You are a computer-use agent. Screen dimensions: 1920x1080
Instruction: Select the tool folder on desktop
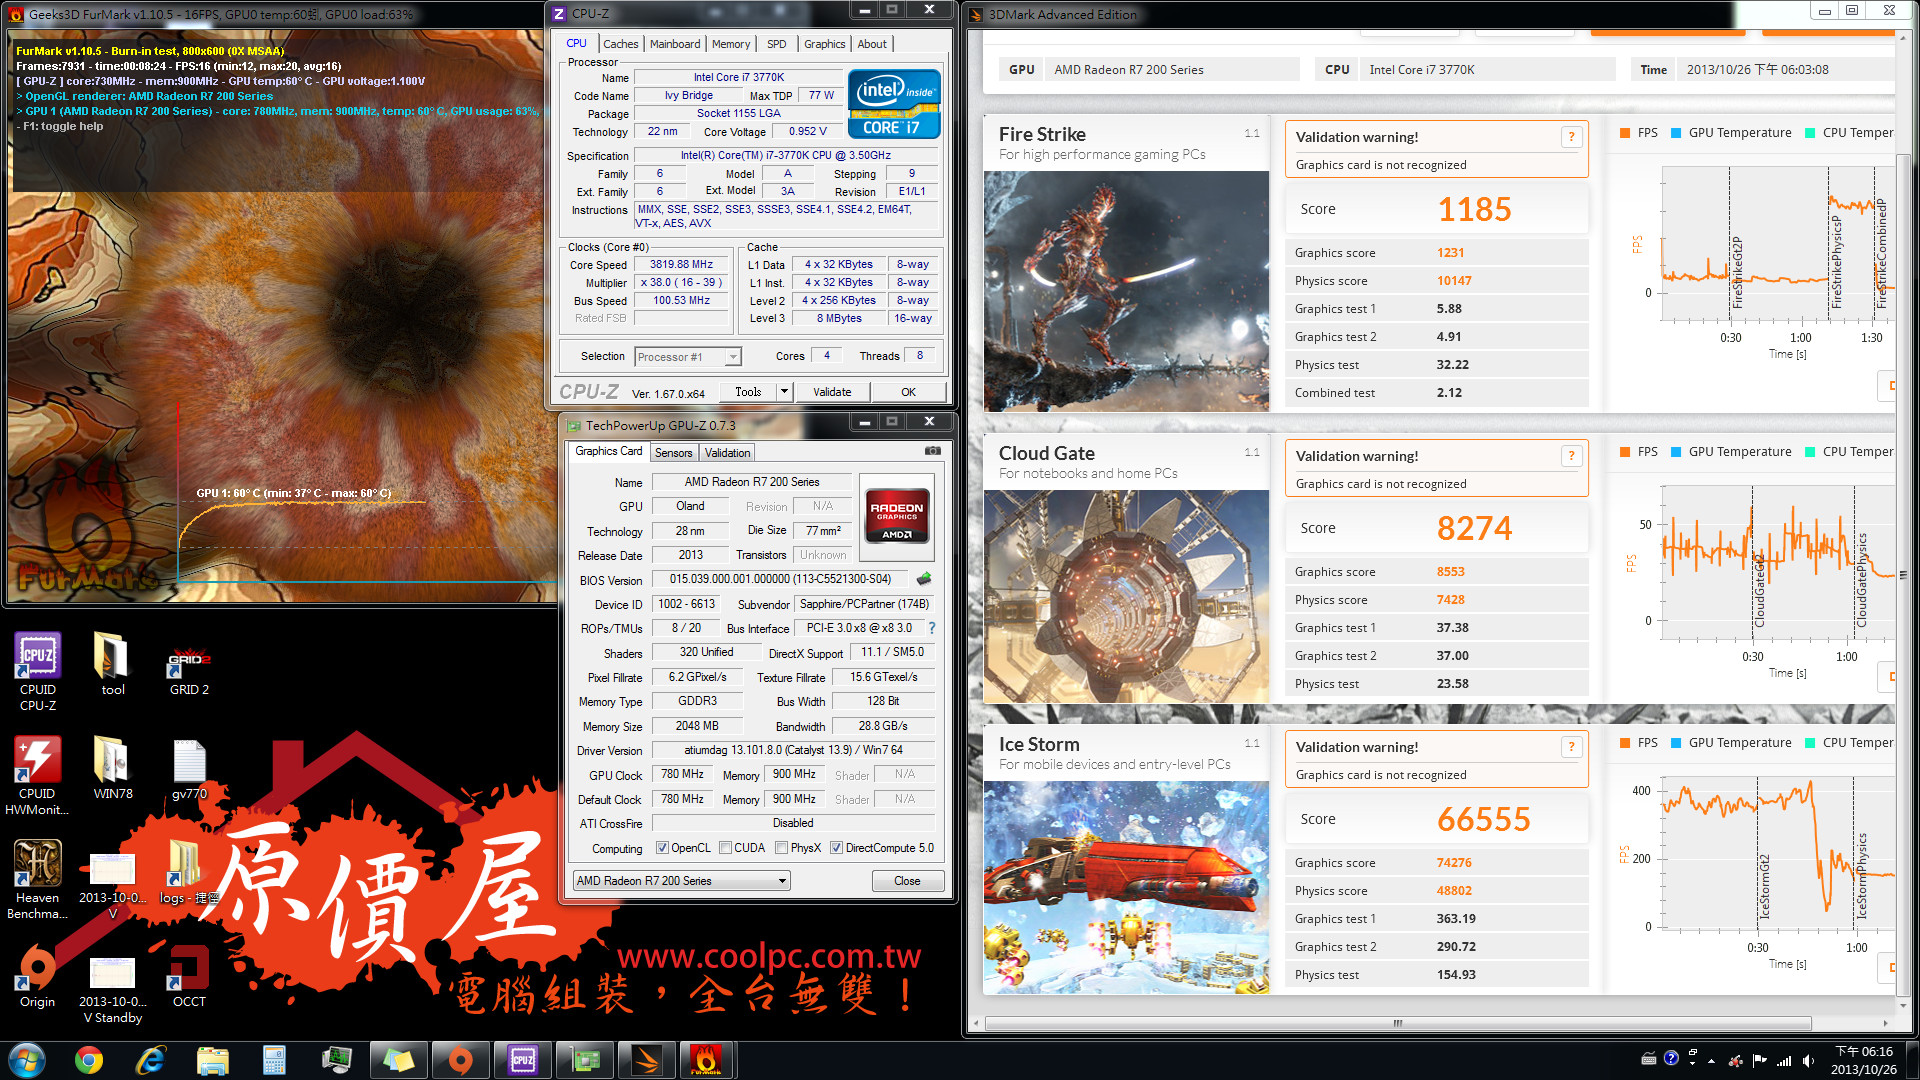[113, 664]
